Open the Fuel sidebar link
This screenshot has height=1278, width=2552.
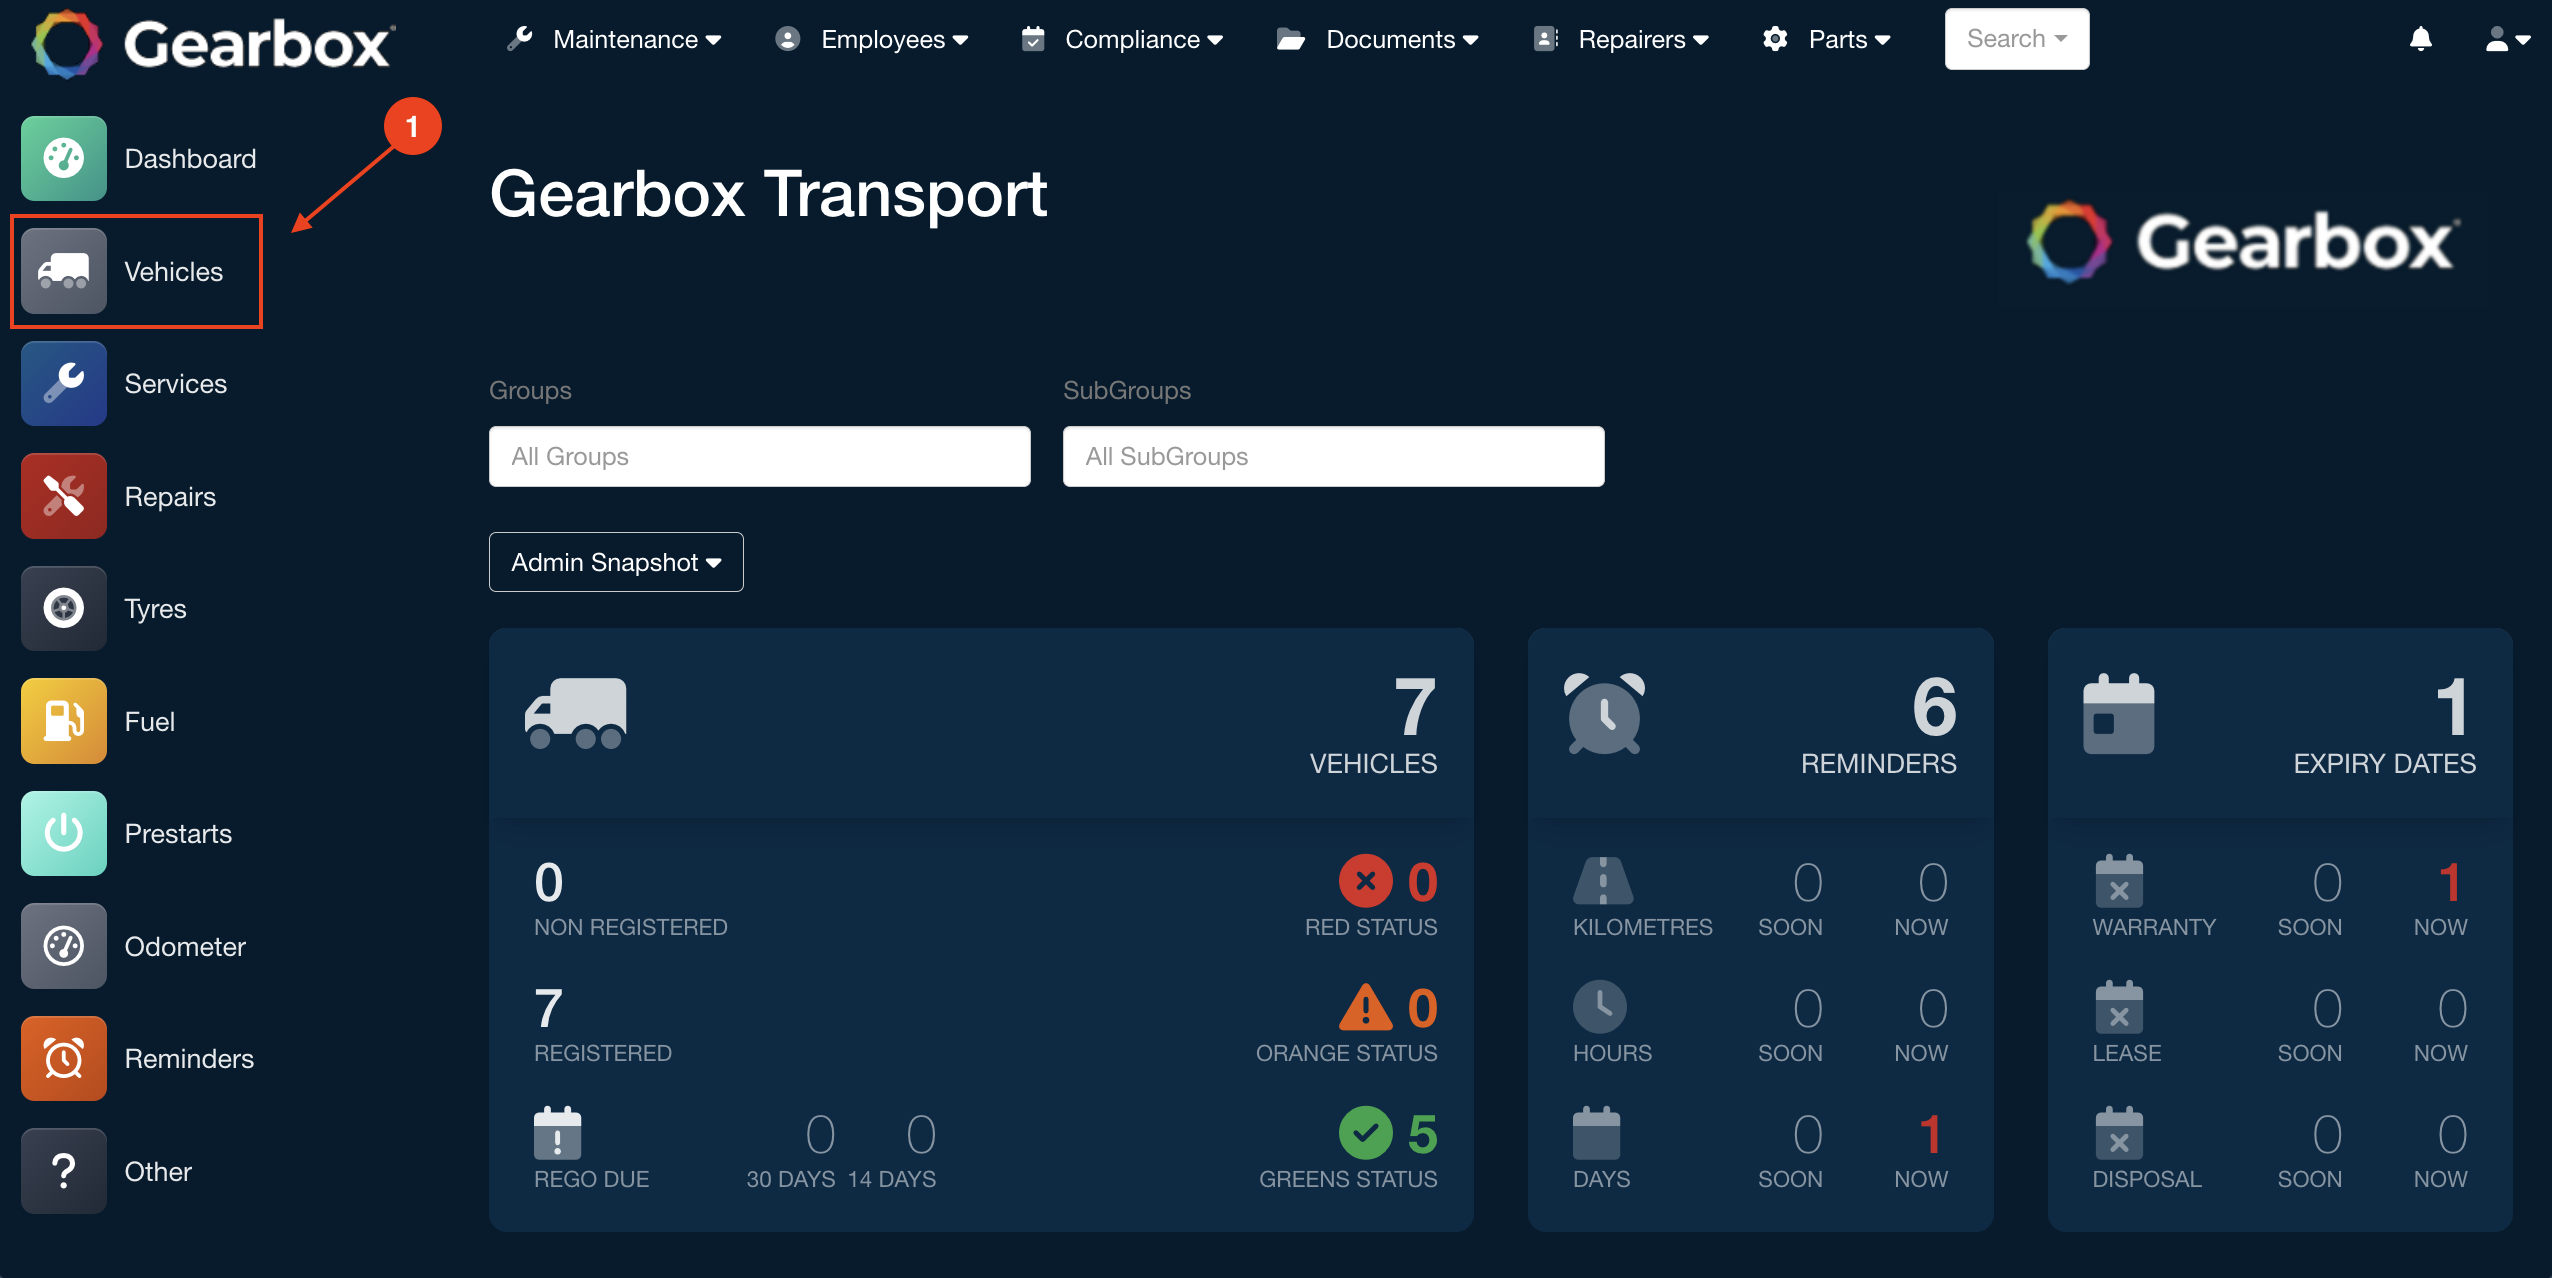coord(149,721)
